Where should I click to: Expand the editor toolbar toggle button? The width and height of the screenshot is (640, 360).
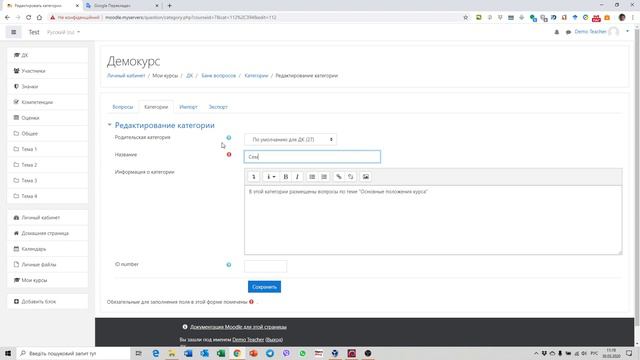[x=253, y=177]
